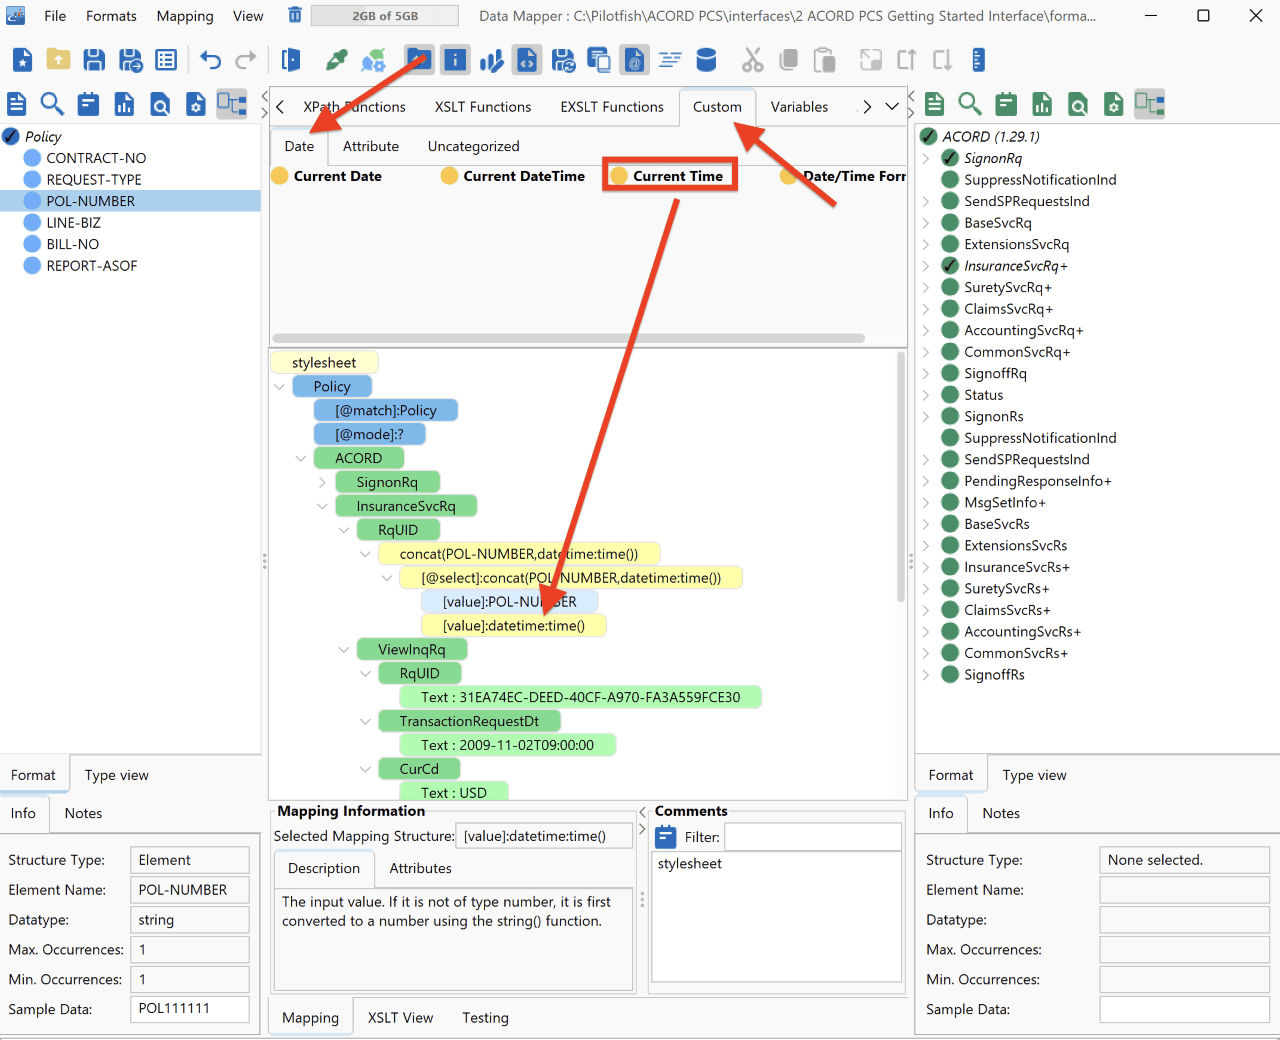The image size is (1280, 1040).
Task: Toggle the info 'i' button in toolbar
Action: pos(455,60)
